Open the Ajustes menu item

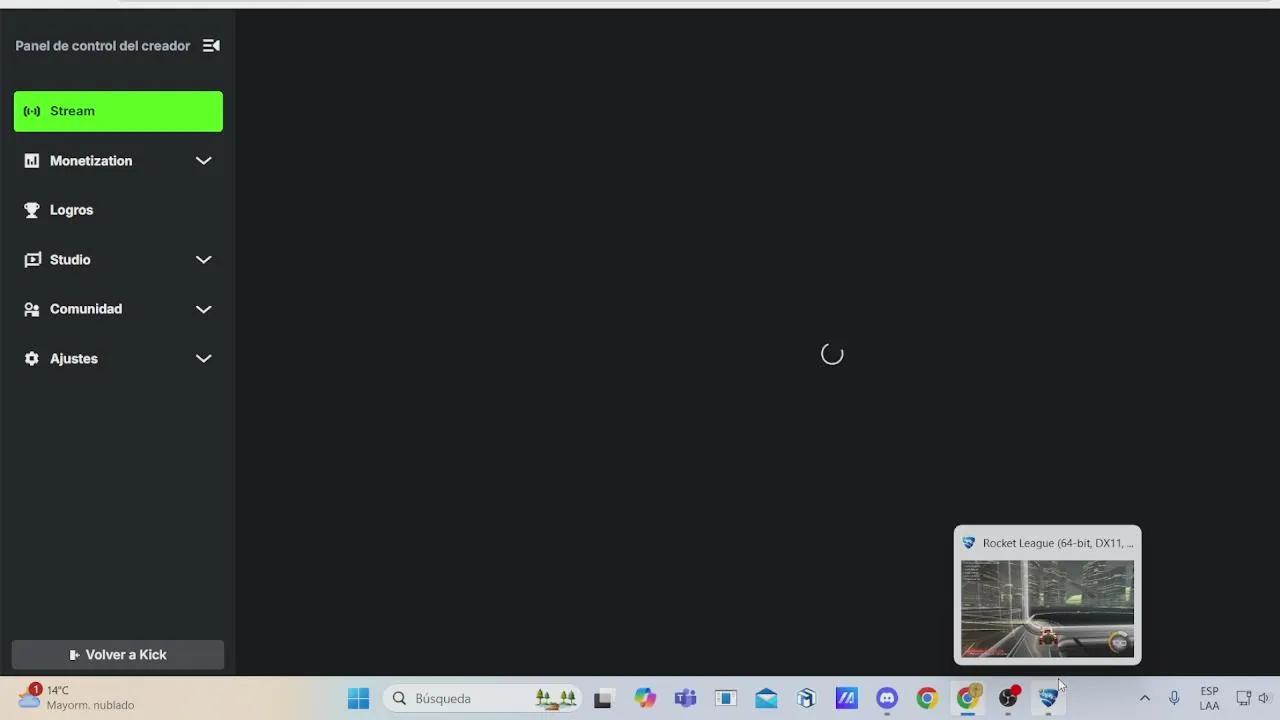[118, 358]
